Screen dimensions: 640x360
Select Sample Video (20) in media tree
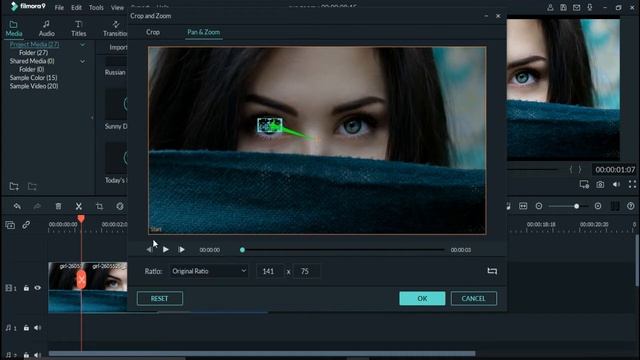pyautogui.click(x=34, y=86)
